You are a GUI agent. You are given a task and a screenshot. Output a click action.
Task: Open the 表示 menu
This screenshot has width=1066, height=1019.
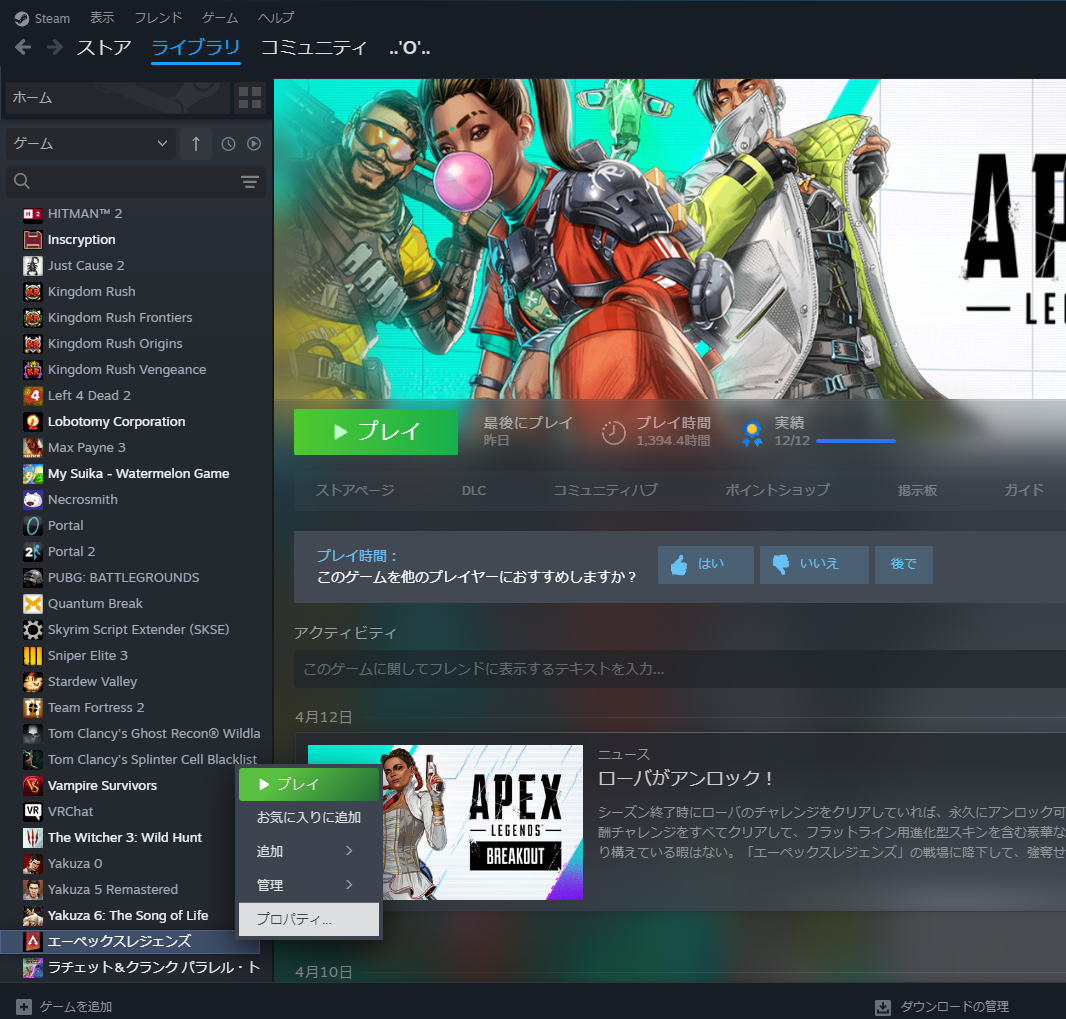(x=102, y=18)
